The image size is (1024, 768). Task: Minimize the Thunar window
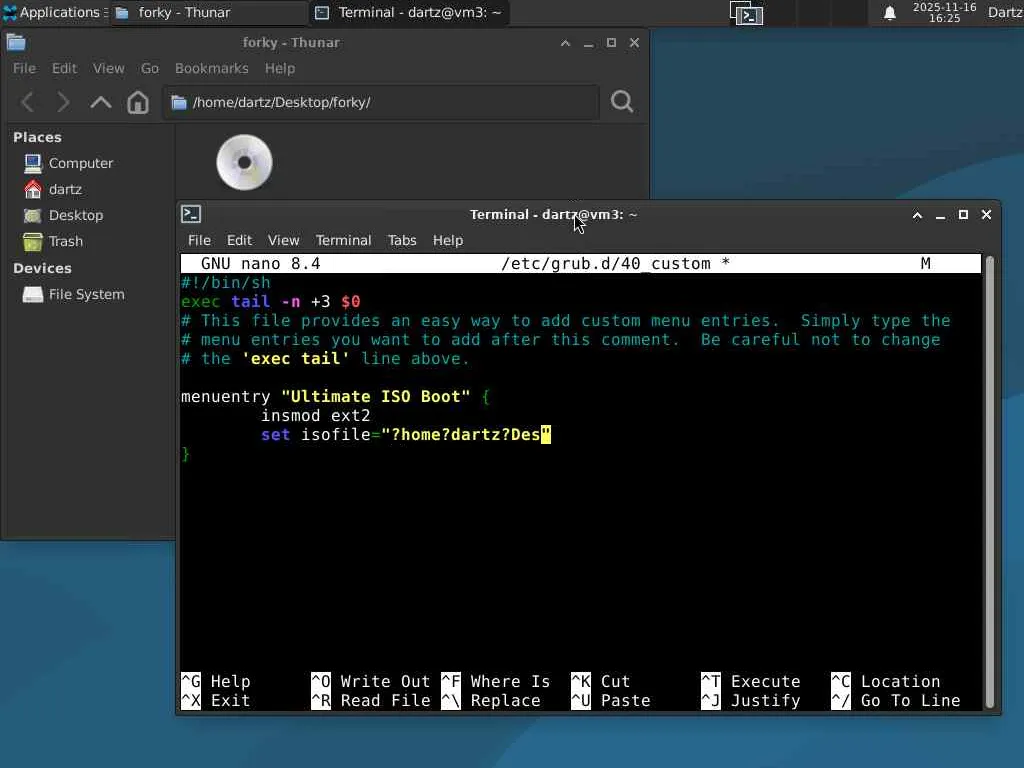click(588, 43)
